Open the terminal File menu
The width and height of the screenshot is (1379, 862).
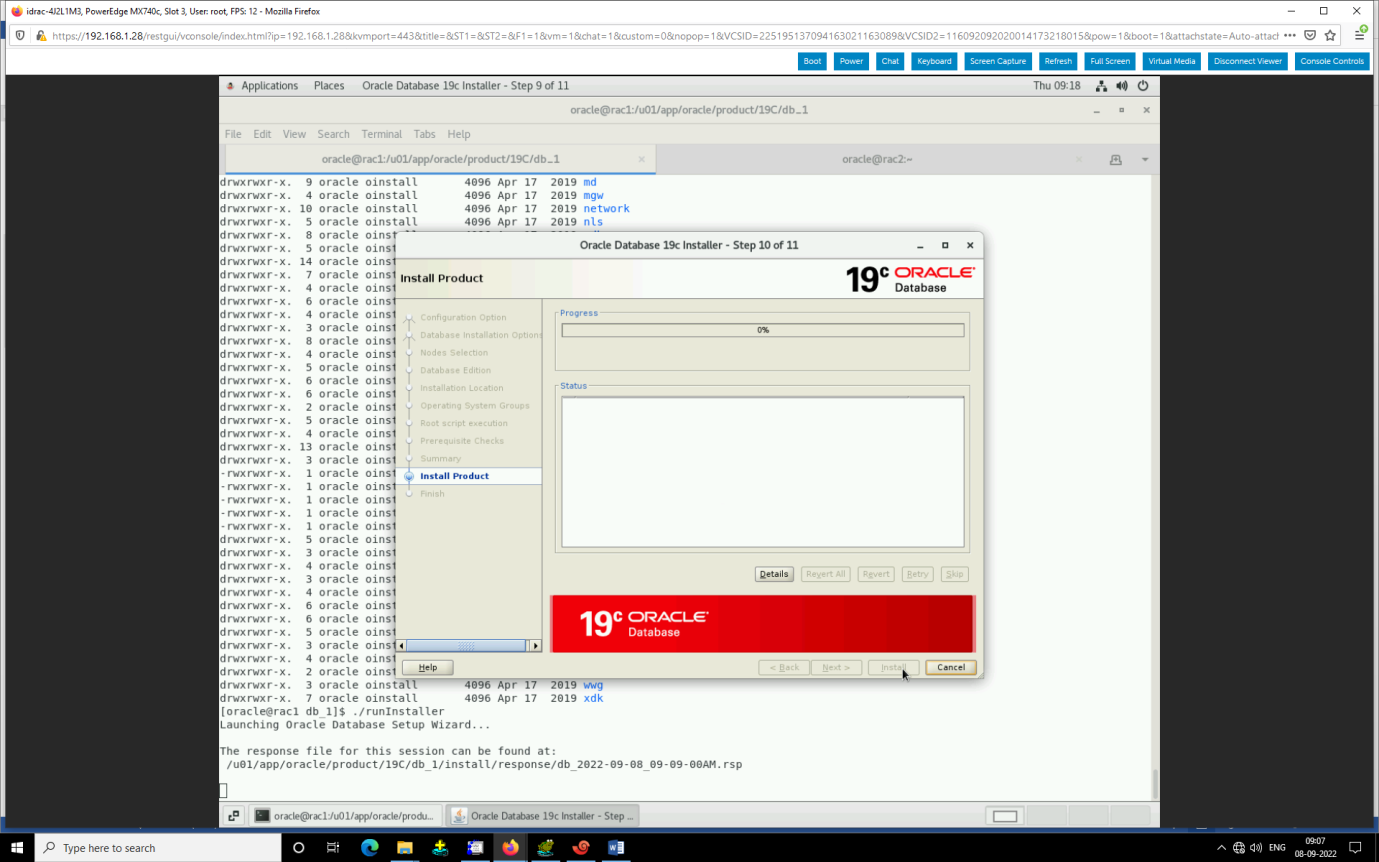(x=233, y=134)
